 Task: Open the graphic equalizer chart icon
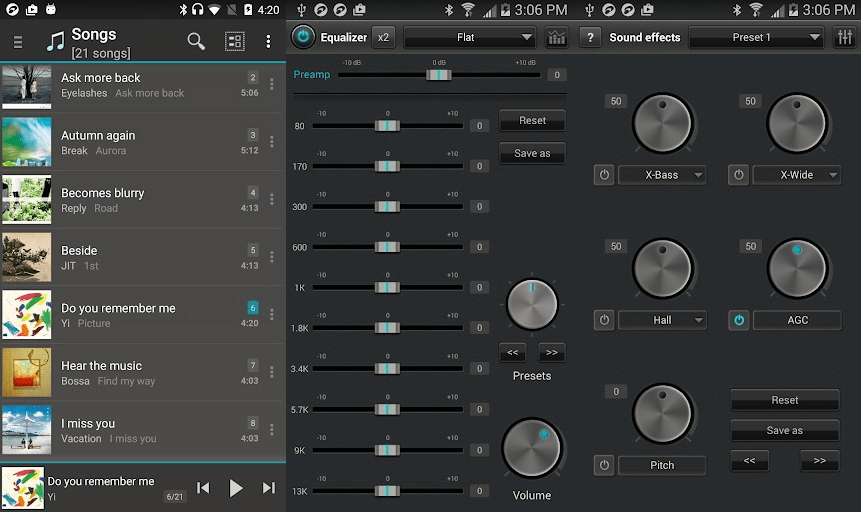[x=557, y=38]
